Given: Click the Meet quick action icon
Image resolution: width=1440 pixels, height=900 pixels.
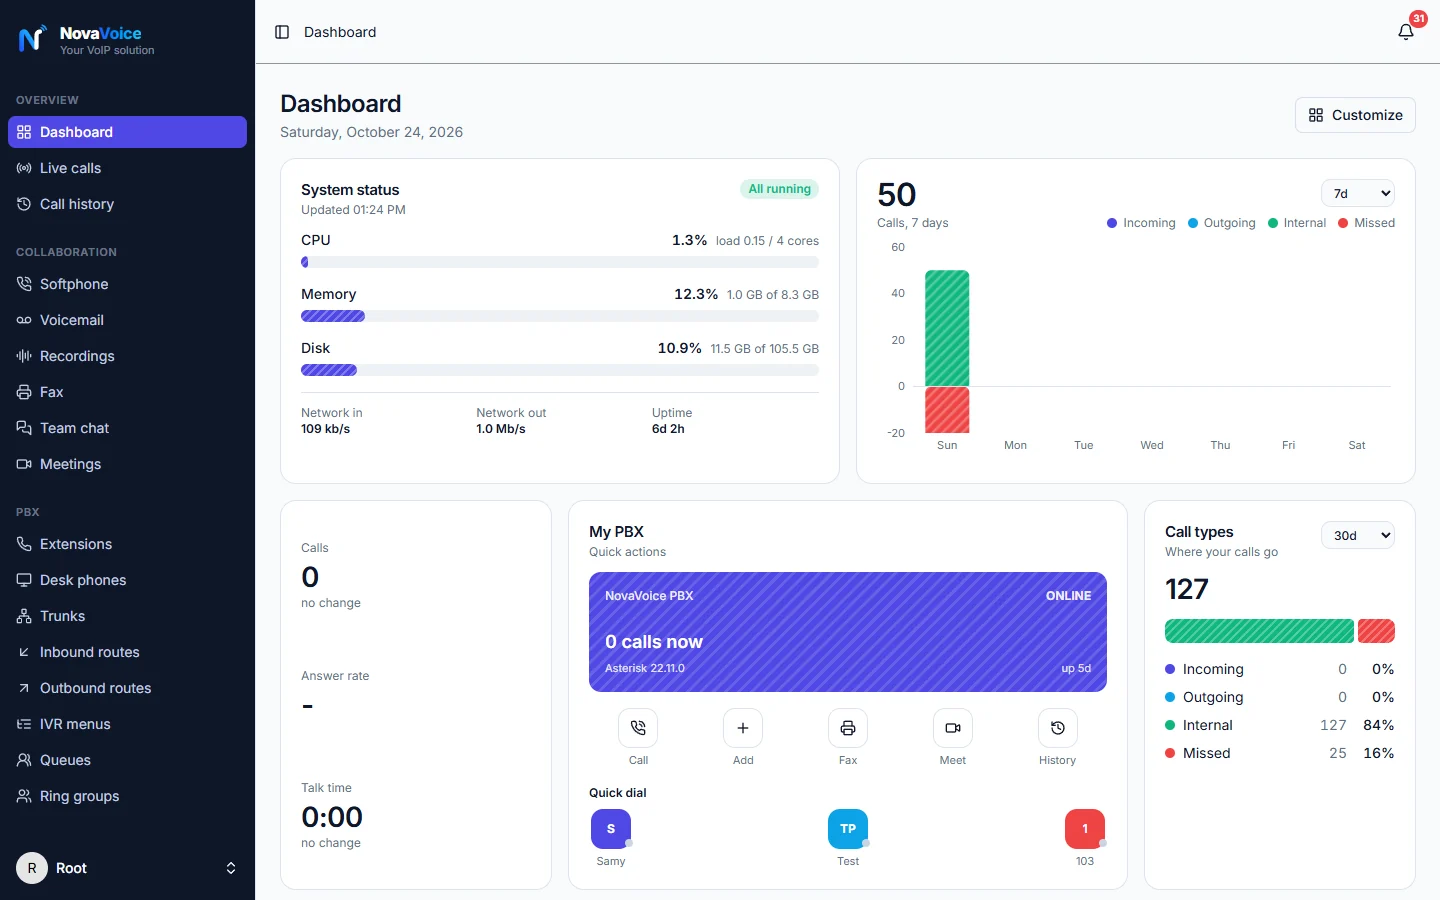Looking at the screenshot, I should 953,728.
